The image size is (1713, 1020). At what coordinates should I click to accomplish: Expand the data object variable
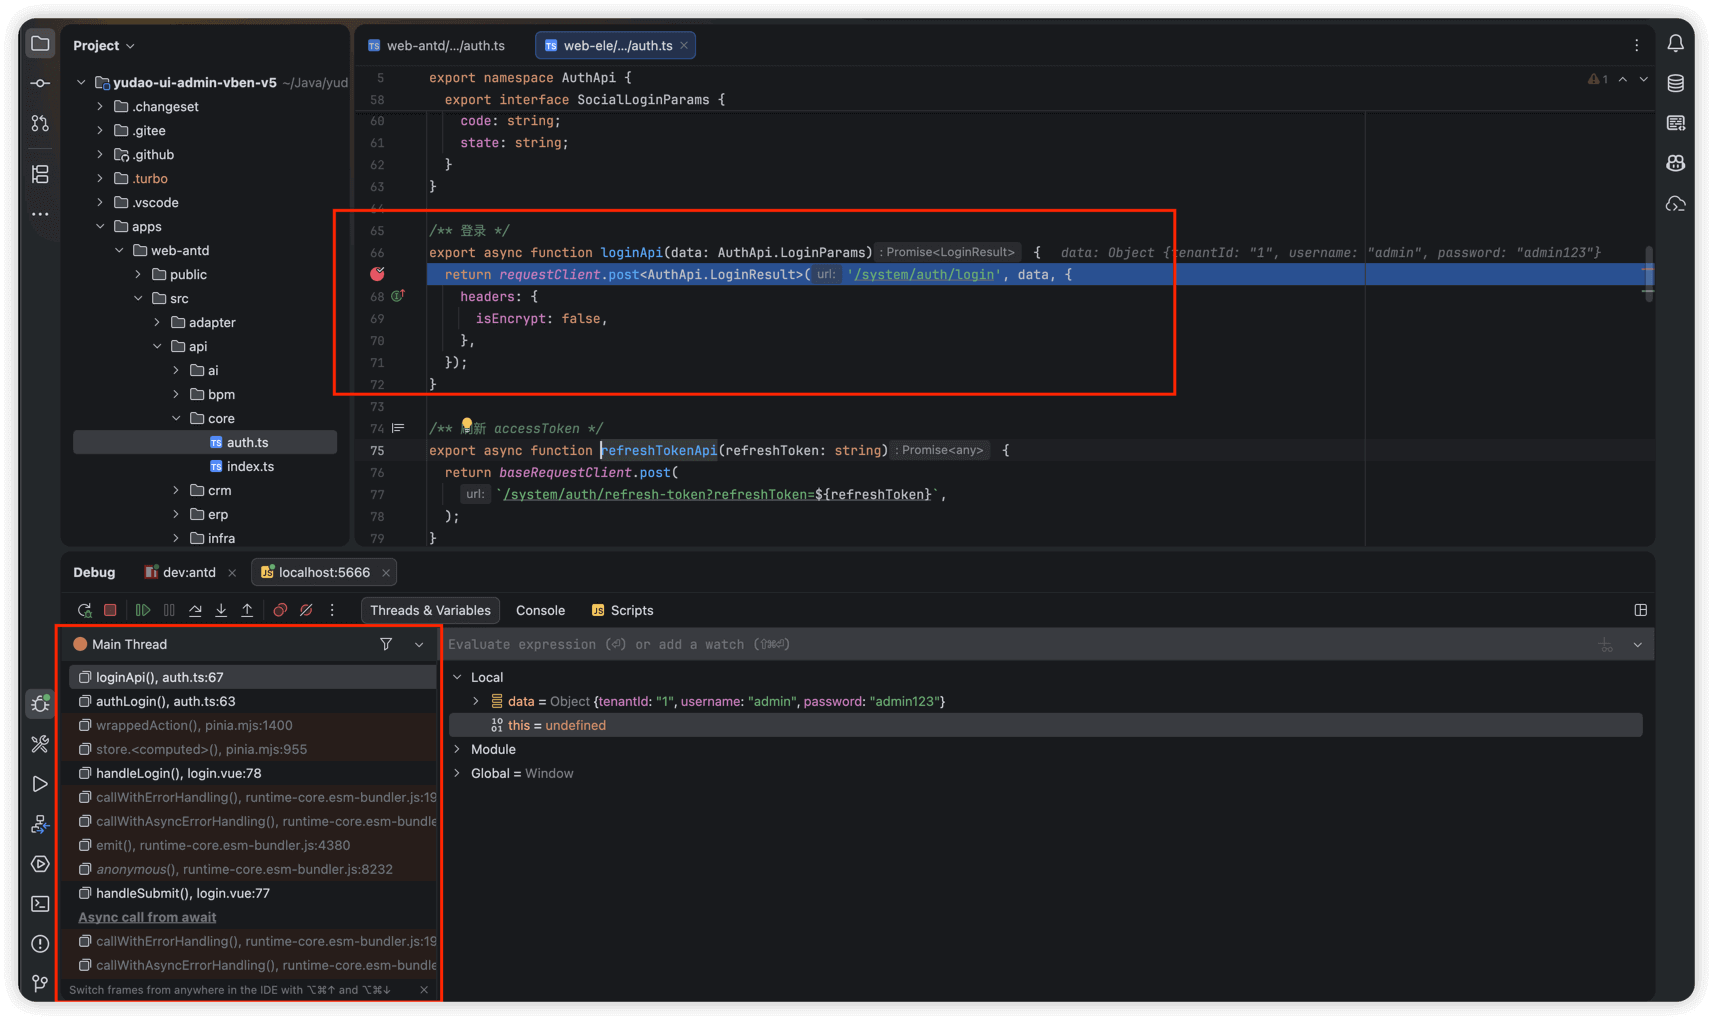click(476, 702)
